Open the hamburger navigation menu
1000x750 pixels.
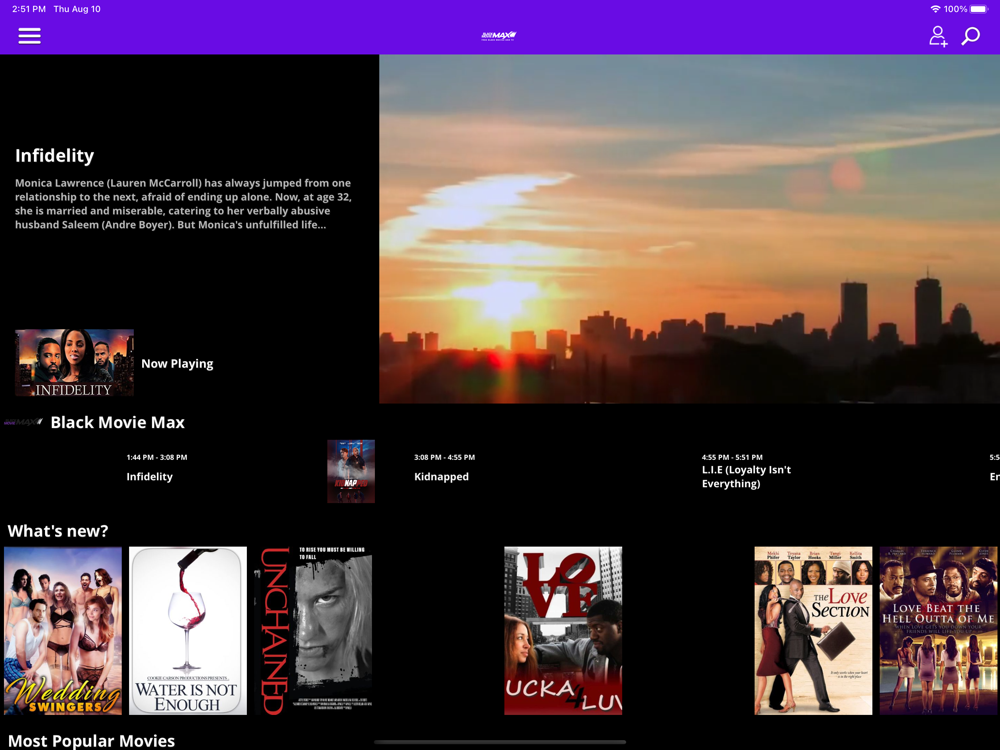(x=29, y=36)
